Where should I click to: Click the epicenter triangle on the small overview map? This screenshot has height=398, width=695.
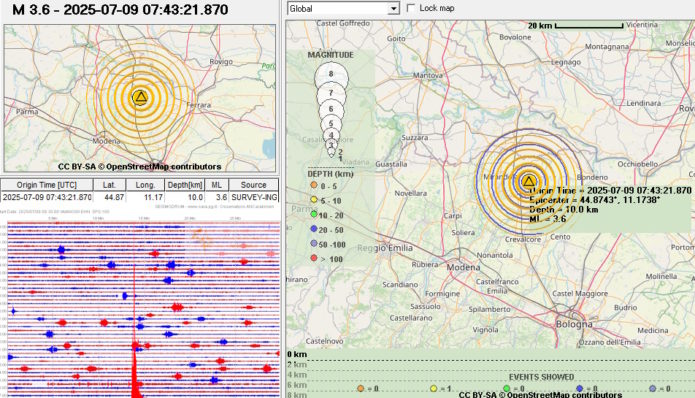141,97
